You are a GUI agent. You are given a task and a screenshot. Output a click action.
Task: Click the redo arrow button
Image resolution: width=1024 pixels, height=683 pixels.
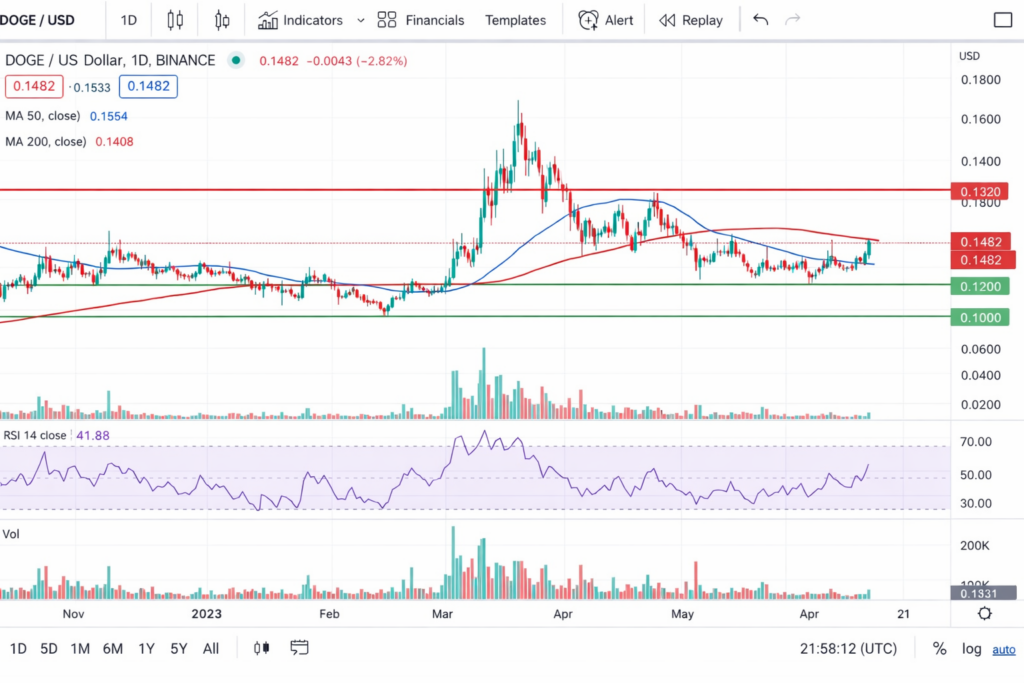click(x=792, y=19)
